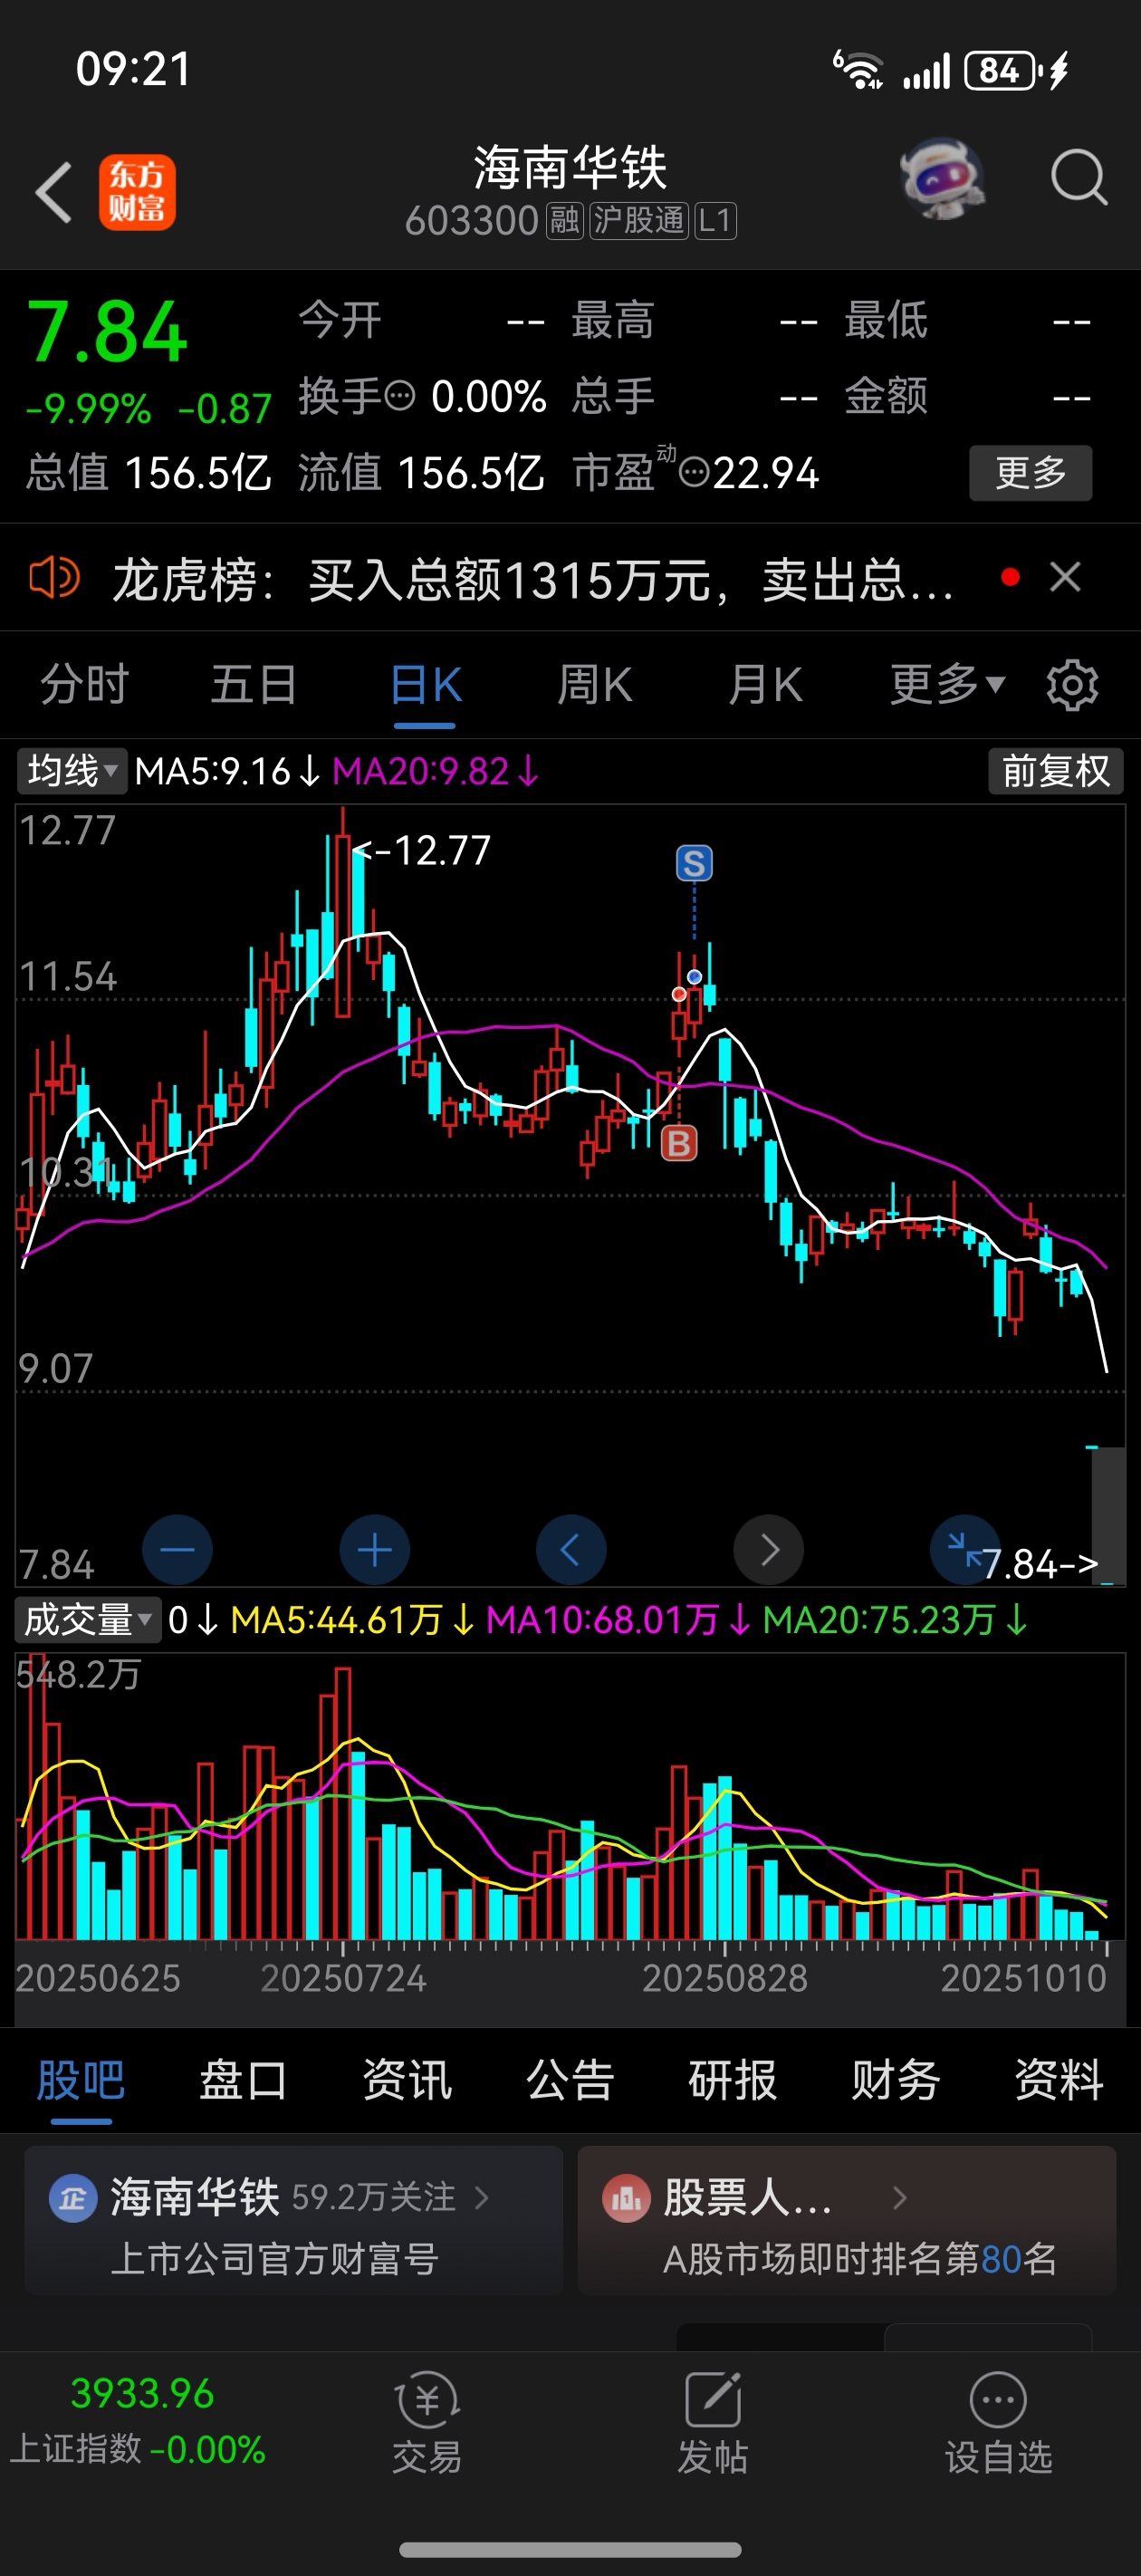Image resolution: width=1141 pixels, height=2576 pixels.
Task: Open the 股吧 tab
Action: [81, 2081]
